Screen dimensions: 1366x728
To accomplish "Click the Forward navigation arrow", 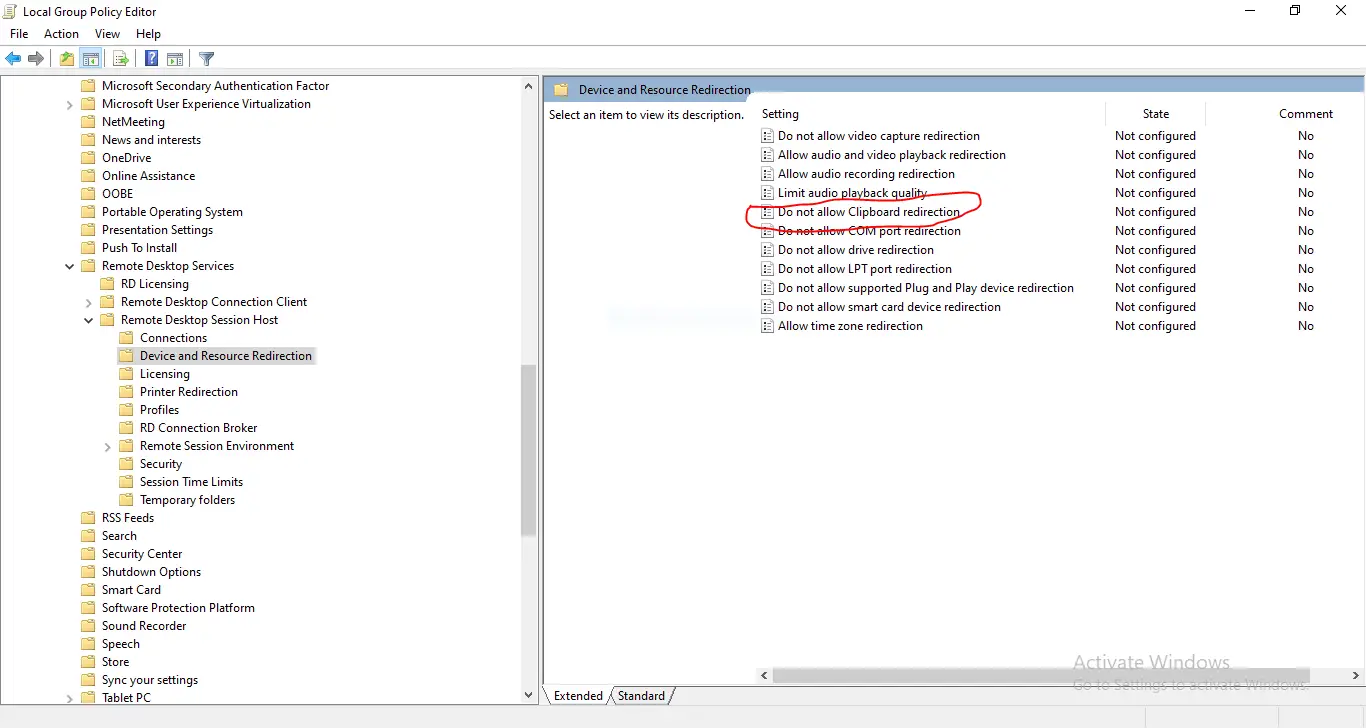I will [x=36, y=58].
